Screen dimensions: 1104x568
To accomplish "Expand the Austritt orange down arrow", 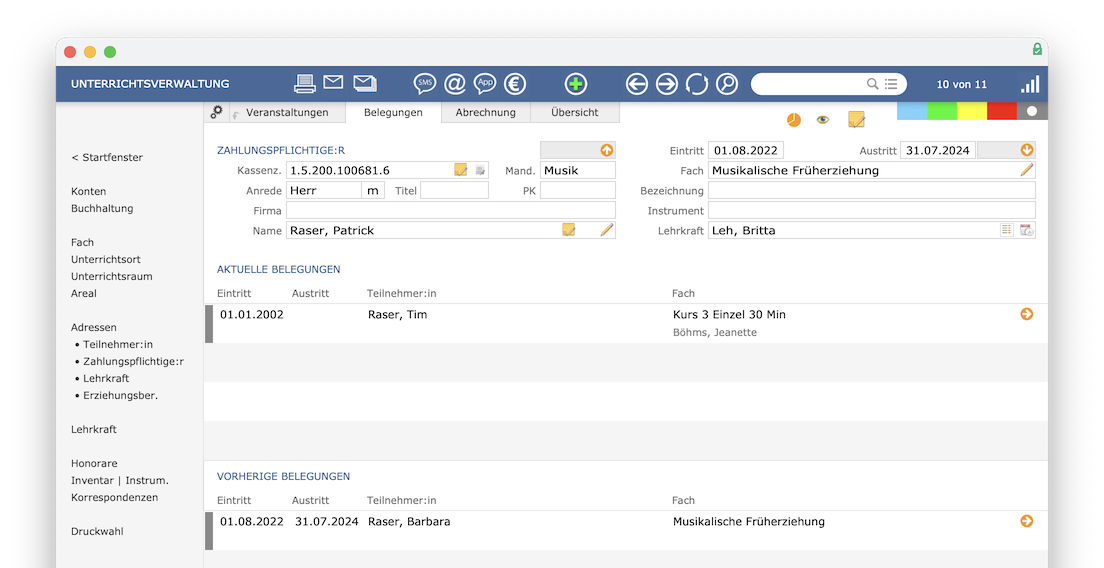I will pos(1027,150).
